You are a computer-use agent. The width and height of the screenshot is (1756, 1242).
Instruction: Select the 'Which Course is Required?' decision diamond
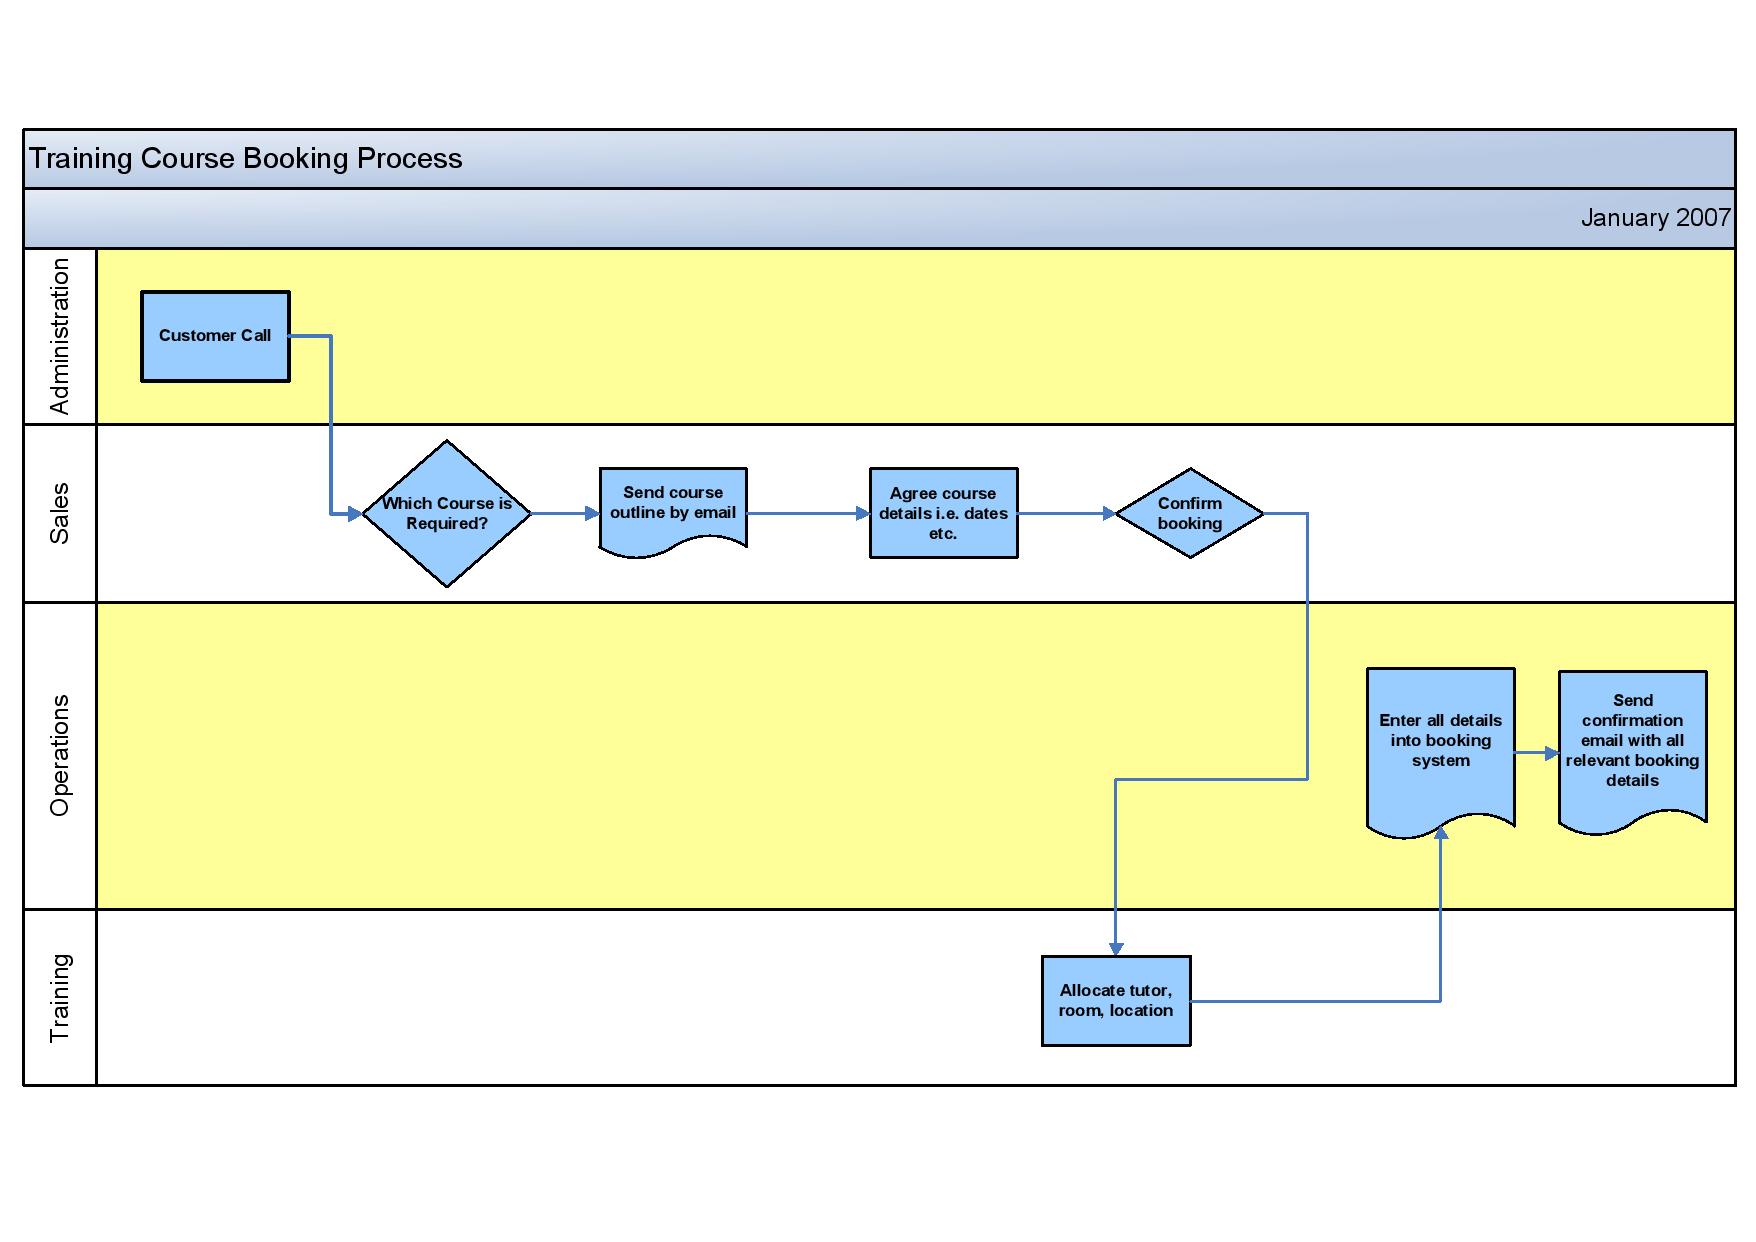click(447, 513)
